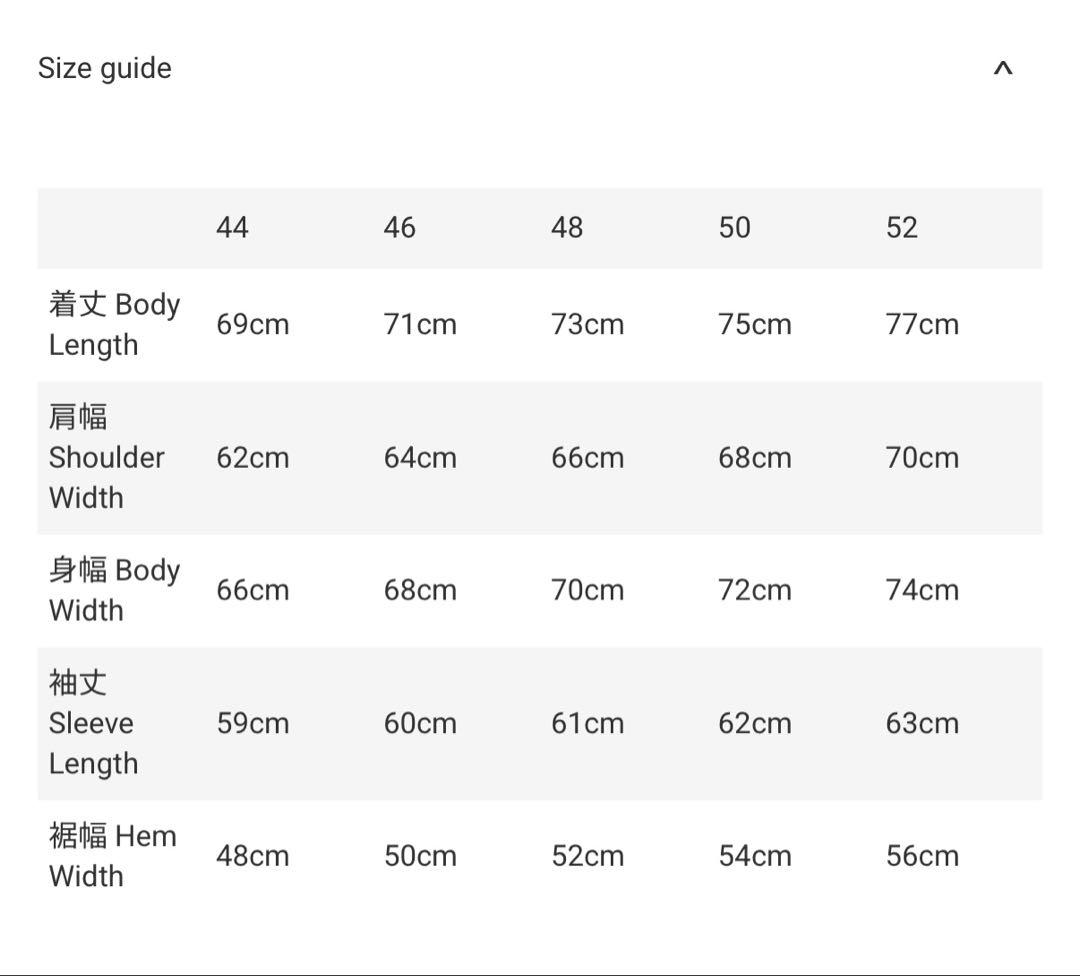Select the size 50 column header
Image resolution: width=1080 pixels, height=976 pixels.
coord(734,228)
